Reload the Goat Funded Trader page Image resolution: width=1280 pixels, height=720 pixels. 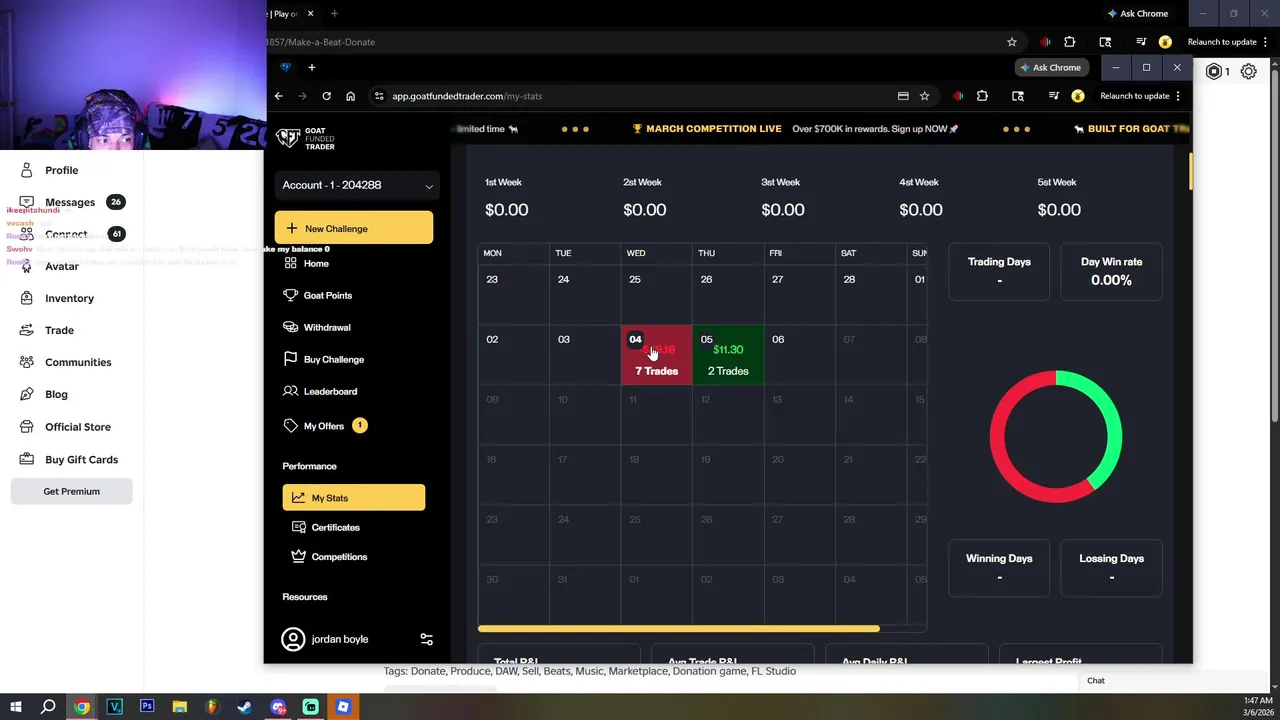tap(326, 96)
